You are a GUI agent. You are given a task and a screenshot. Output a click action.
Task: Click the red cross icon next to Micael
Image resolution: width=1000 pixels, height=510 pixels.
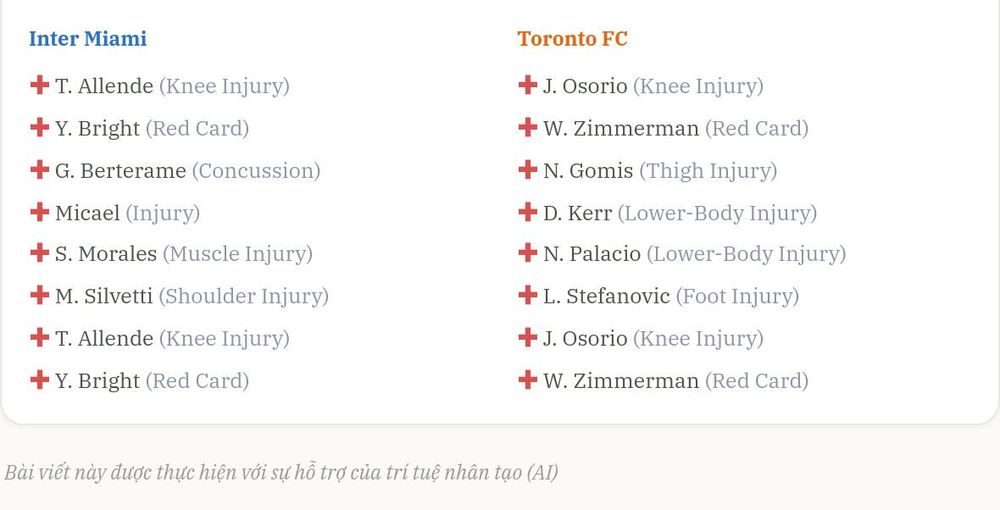tap(40, 212)
